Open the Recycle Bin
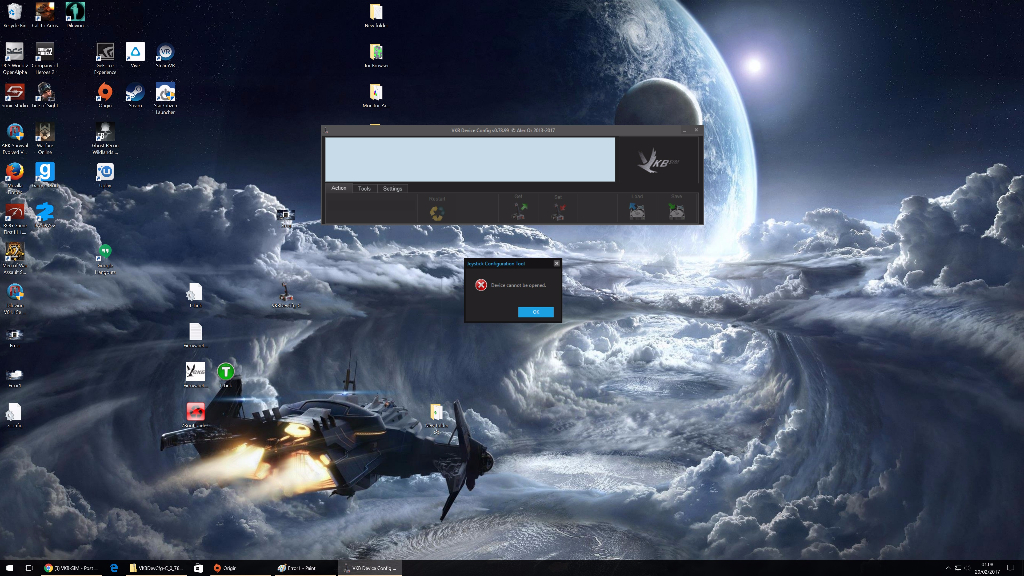Viewport: 1024px width, 576px height. click(15, 13)
